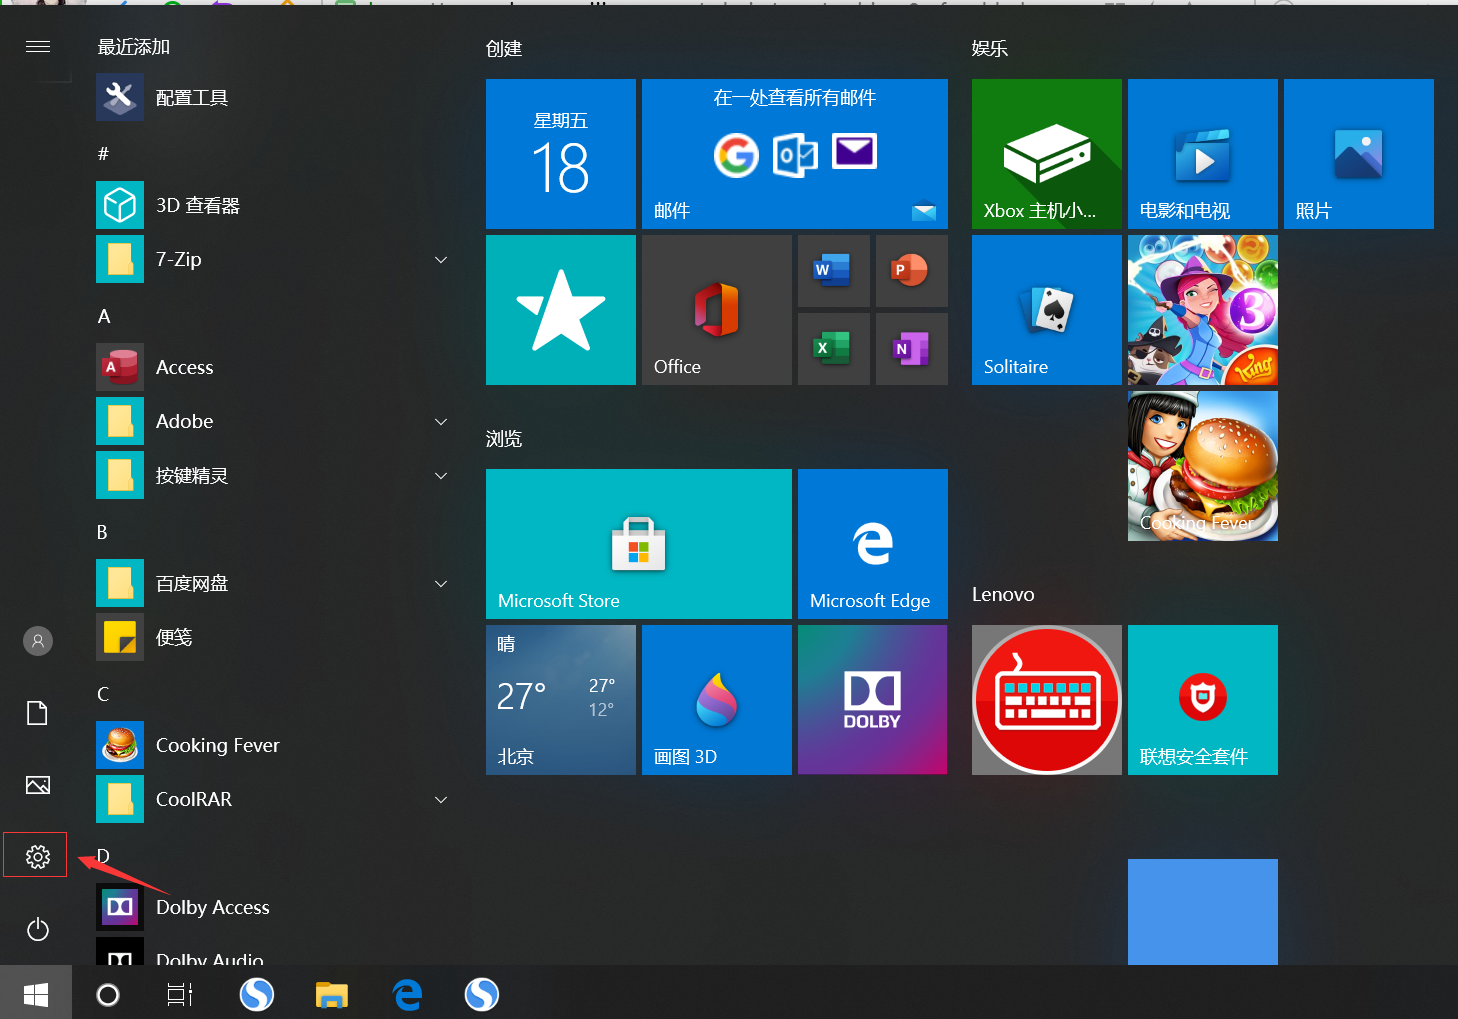Click the A letter group header
Image resolution: width=1458 pixels, height=1019 pixels.
pos(104,316)
